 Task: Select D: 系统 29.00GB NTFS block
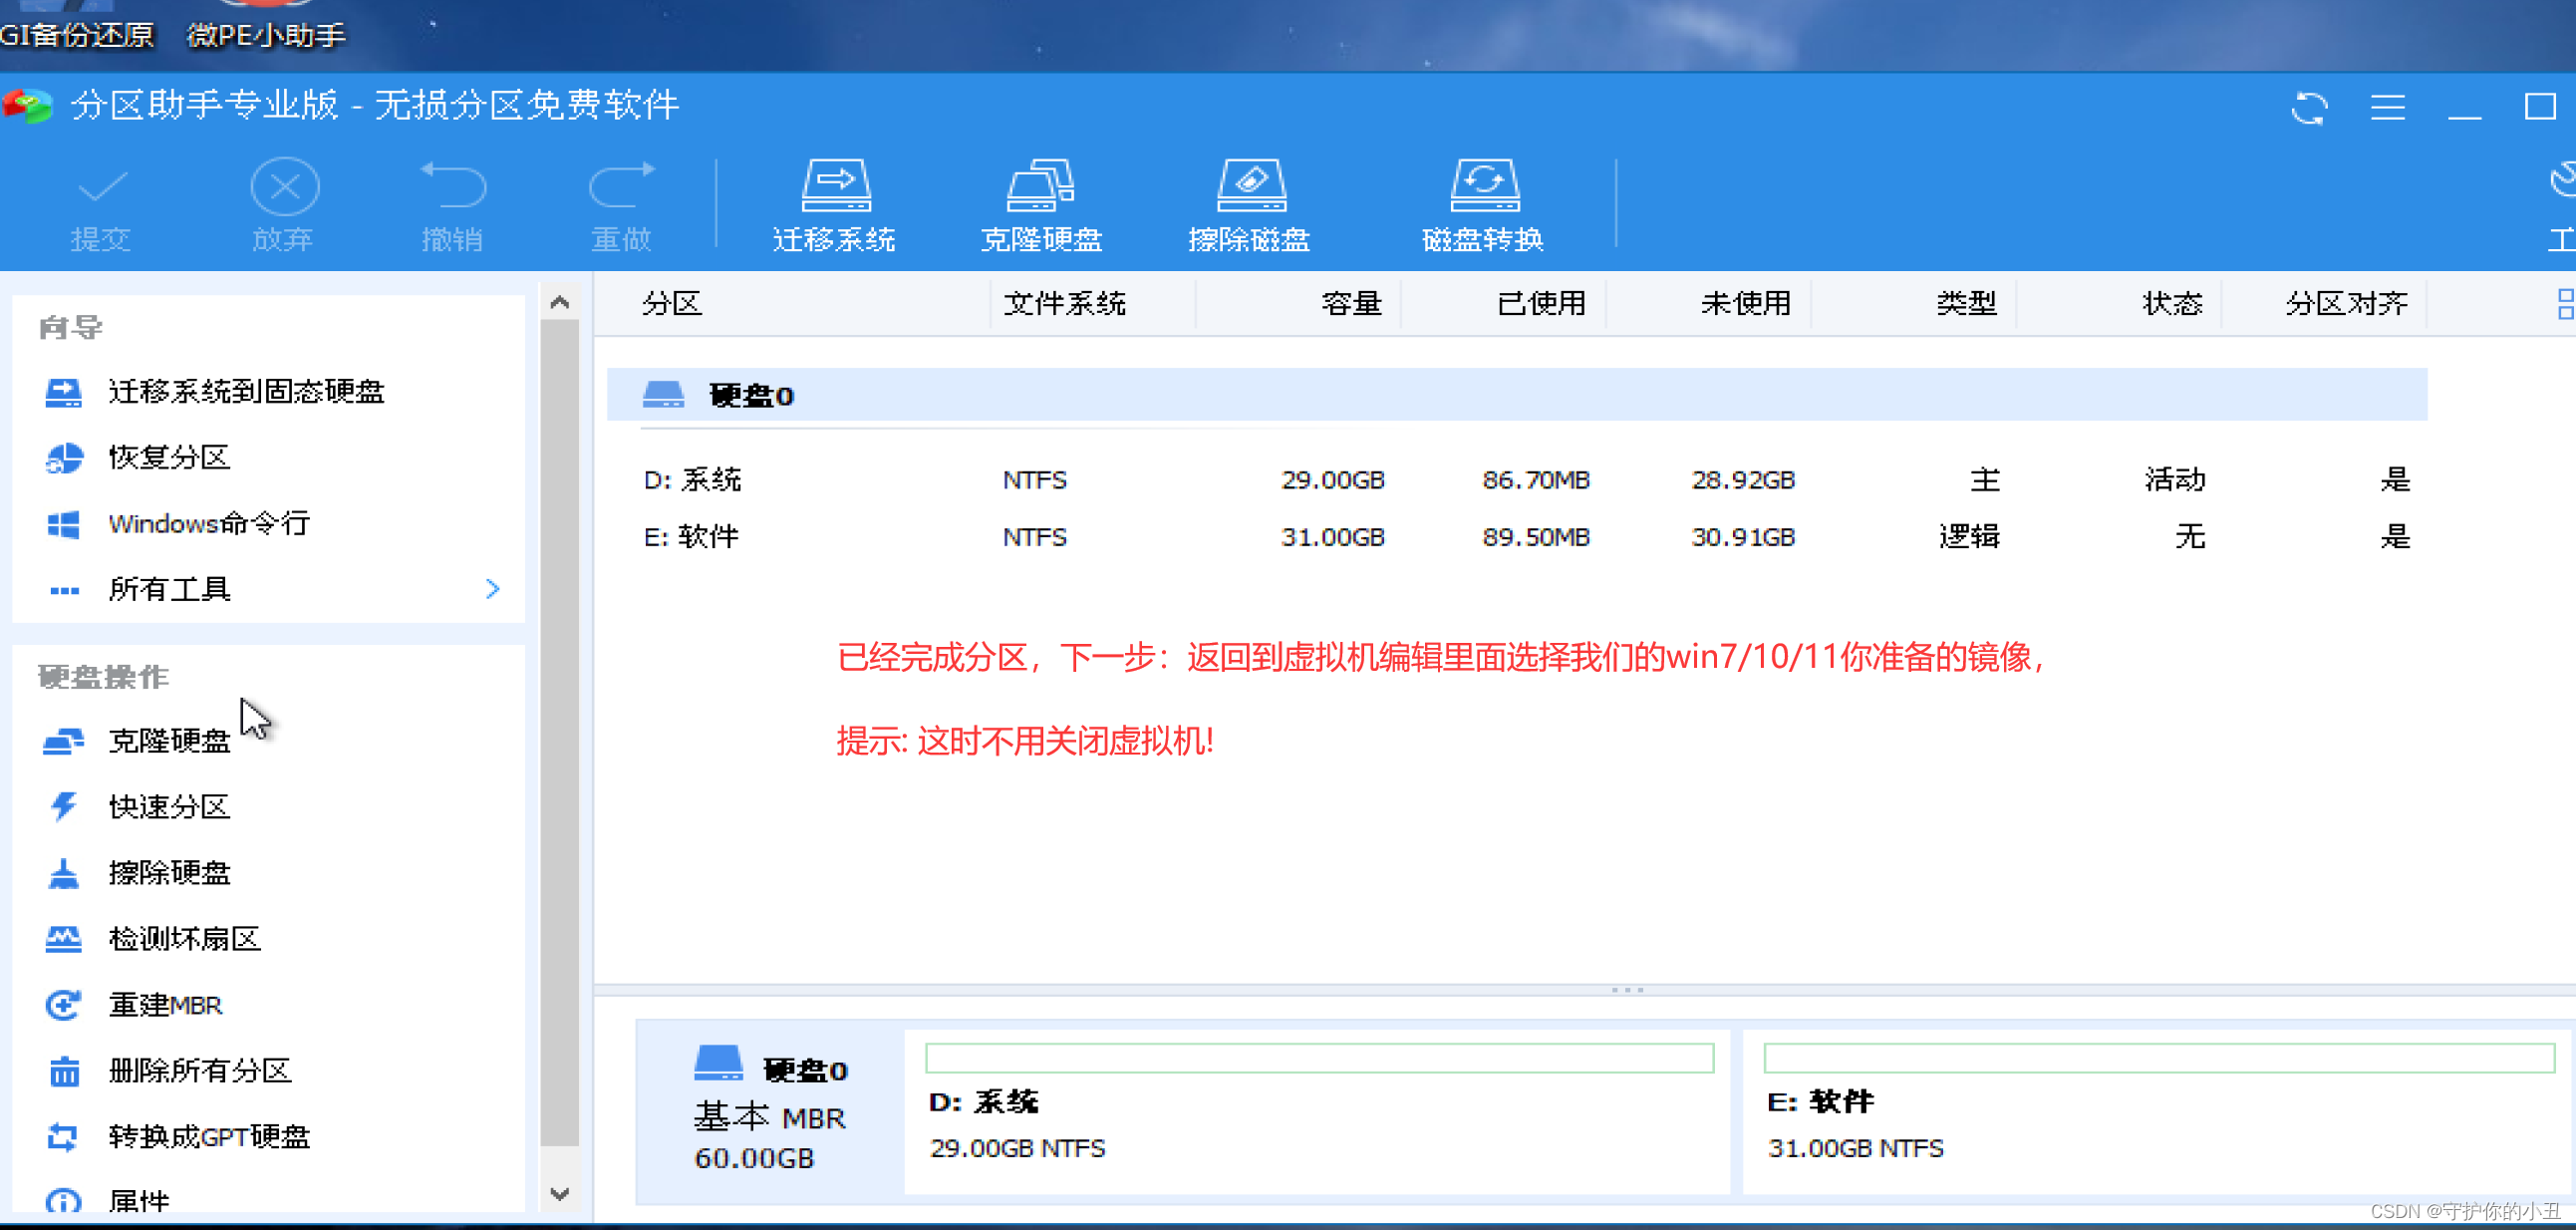pyautogui.click(x=1317, y=1112)
